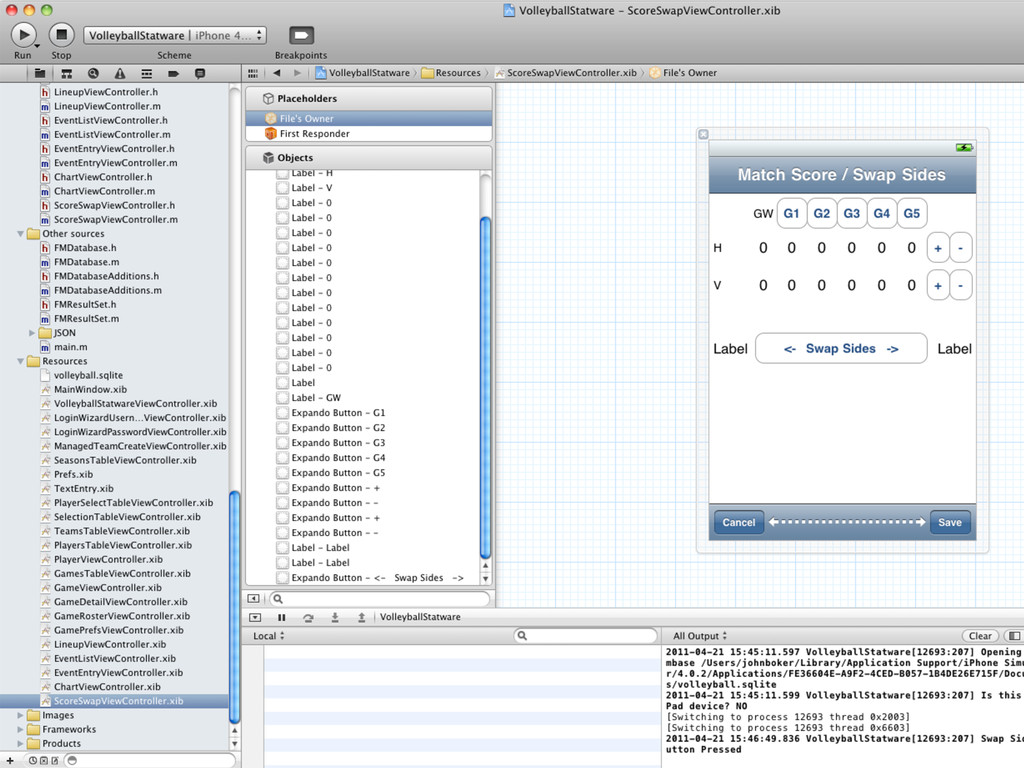The image size is (1024, 768).
Task: Click the G5 button on canvas
Action: [x=912, y=214]
